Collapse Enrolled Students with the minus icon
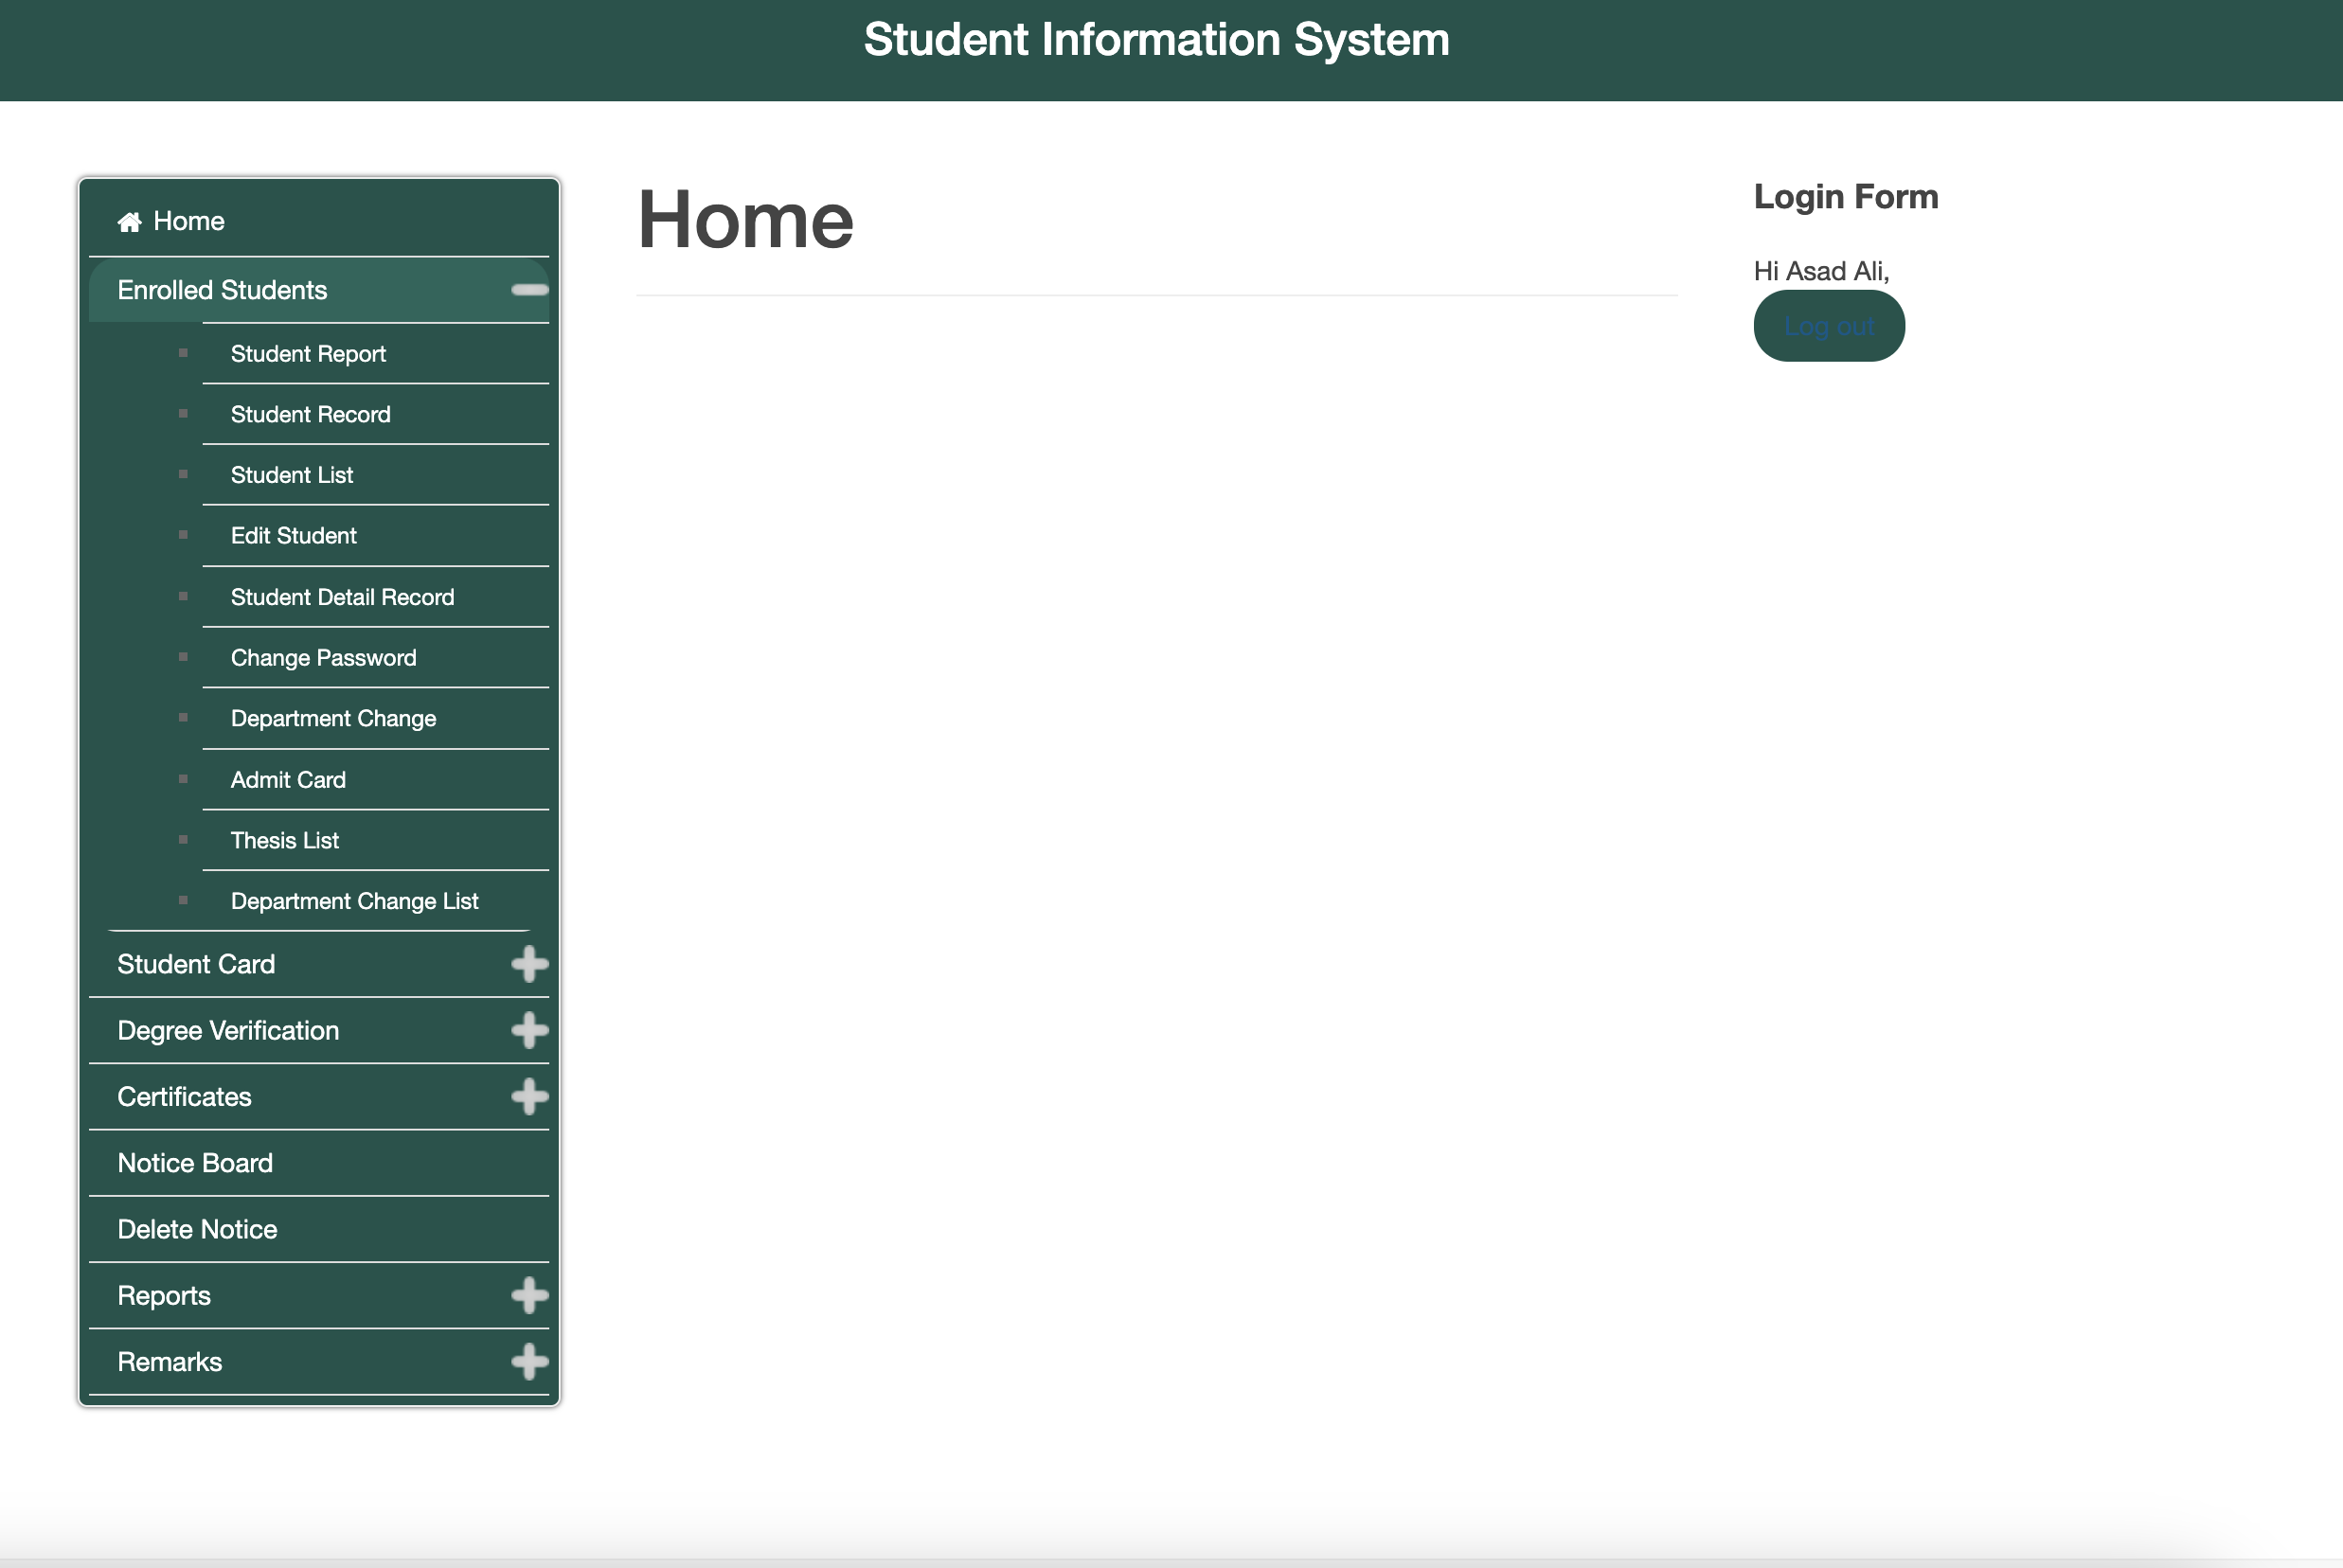 tap(529, 290)
